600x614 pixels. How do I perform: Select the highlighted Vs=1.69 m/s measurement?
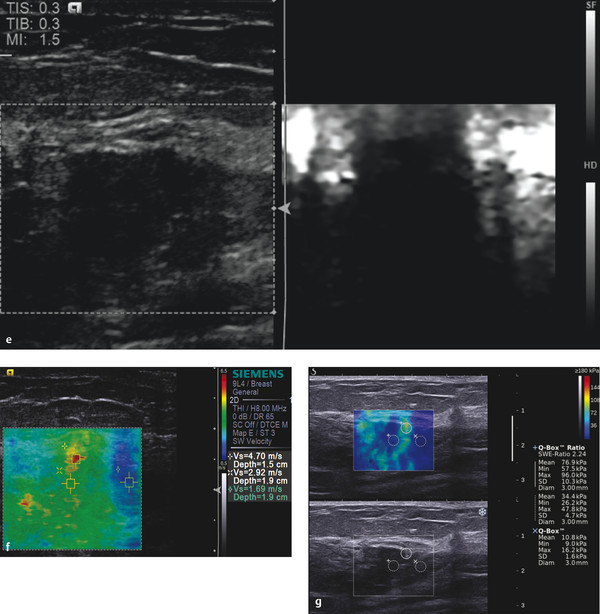(258, 489)
